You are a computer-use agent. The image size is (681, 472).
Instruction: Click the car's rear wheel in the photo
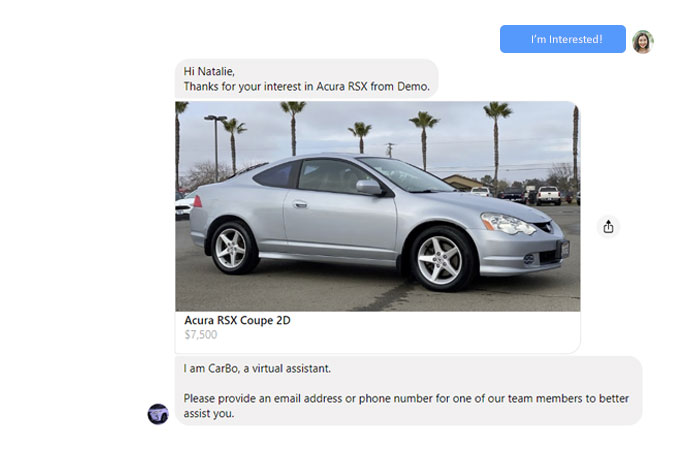pos(232,248)
